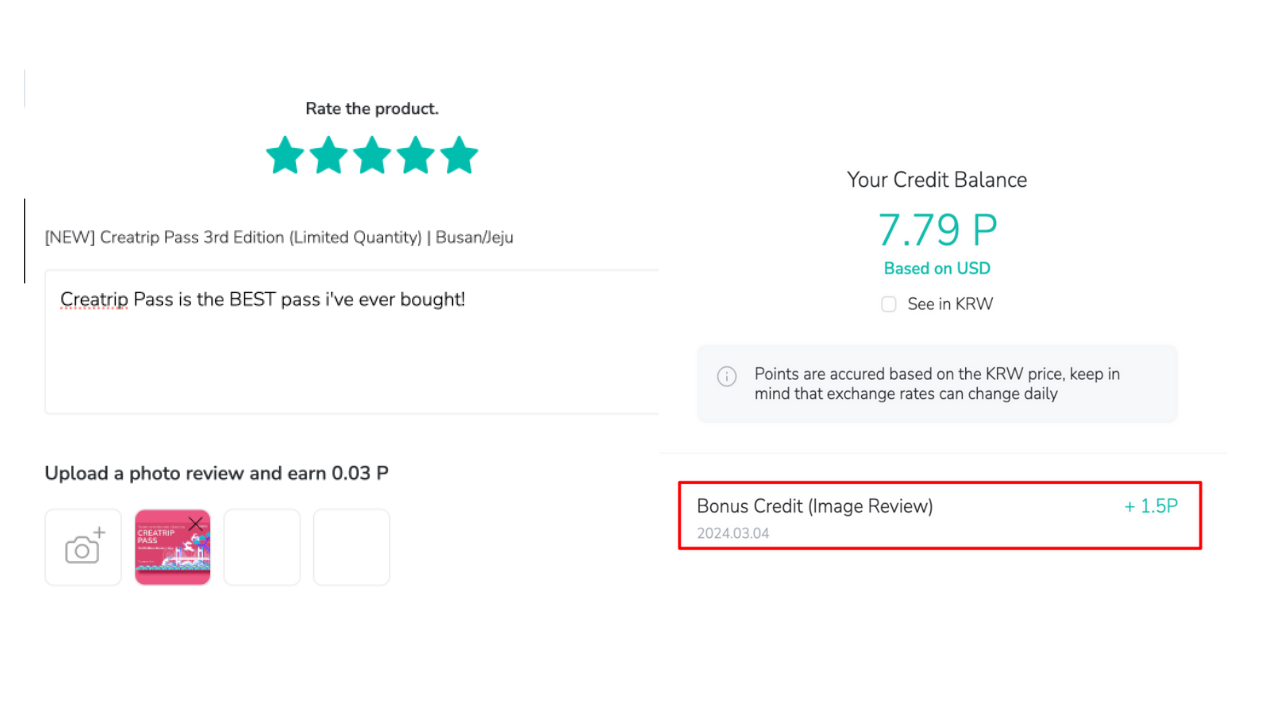The width and height of the screenshot is (1280, 720).
Task: Select the first empty photo slot
Action: point(262,547)
